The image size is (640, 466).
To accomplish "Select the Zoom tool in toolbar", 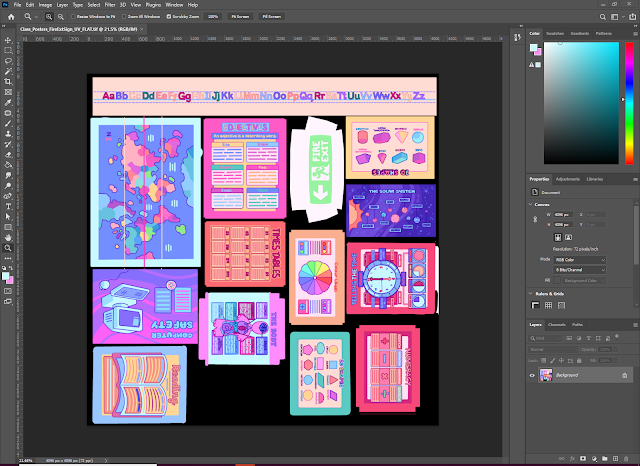I will point(8,248).
